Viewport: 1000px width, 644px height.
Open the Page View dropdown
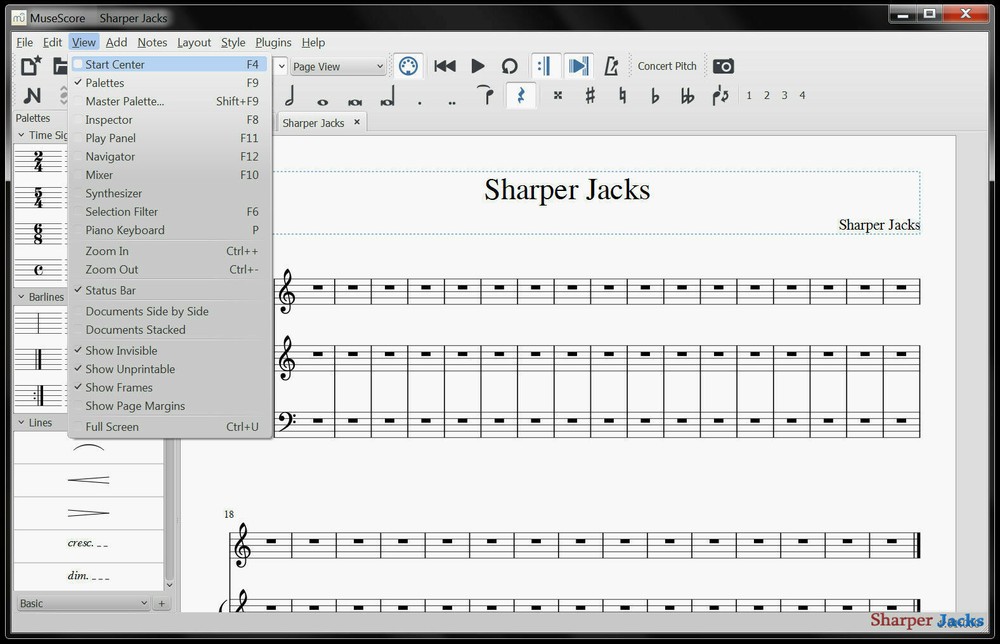(x=336, y=66)
